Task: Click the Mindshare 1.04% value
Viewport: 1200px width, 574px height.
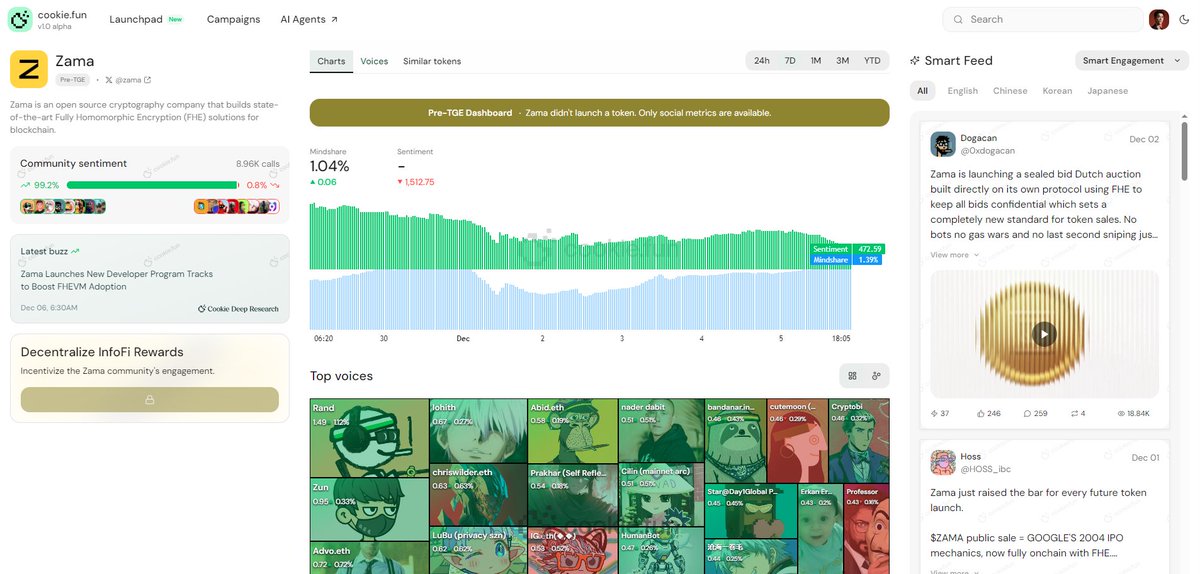Action: pos(329,166)
